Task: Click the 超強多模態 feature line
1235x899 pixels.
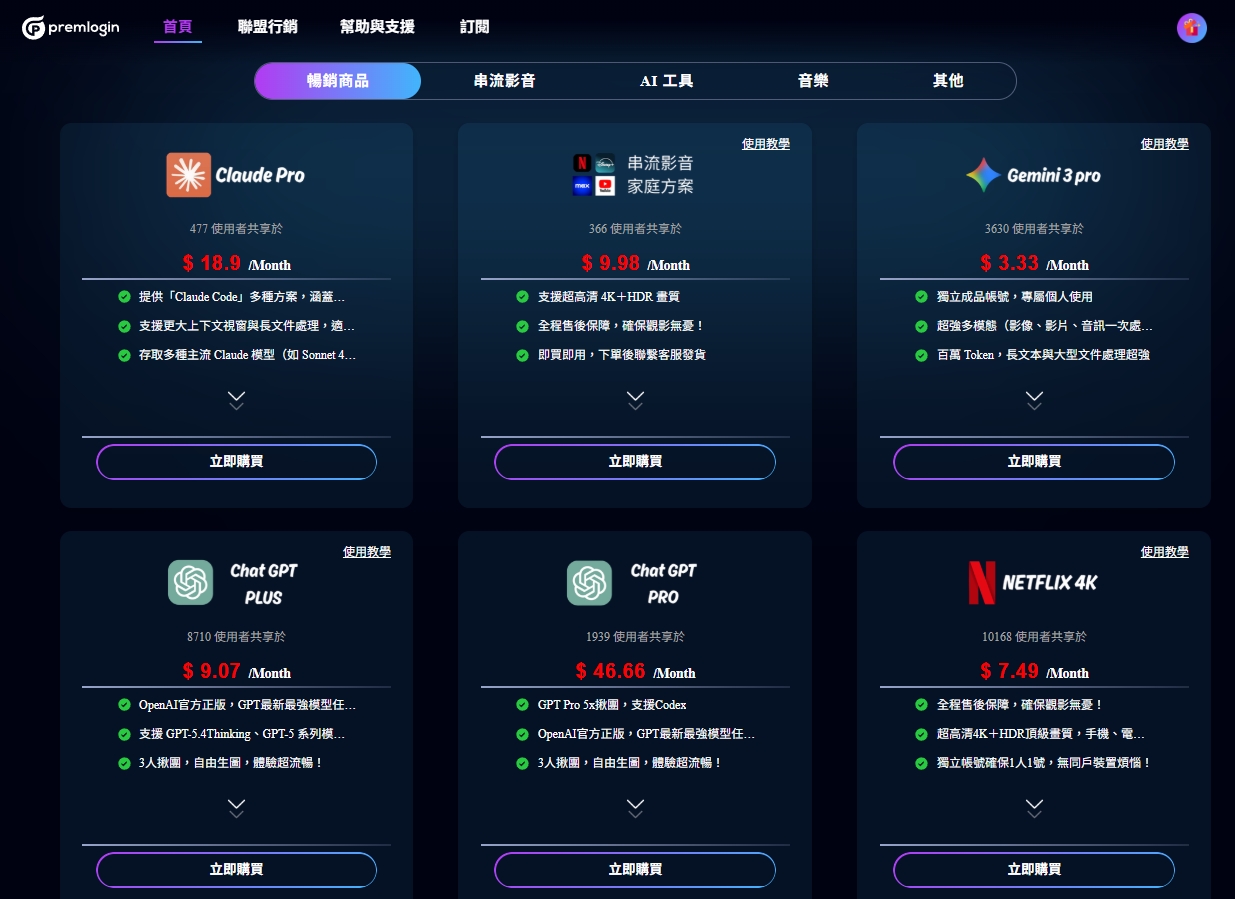Action: 1044,326
